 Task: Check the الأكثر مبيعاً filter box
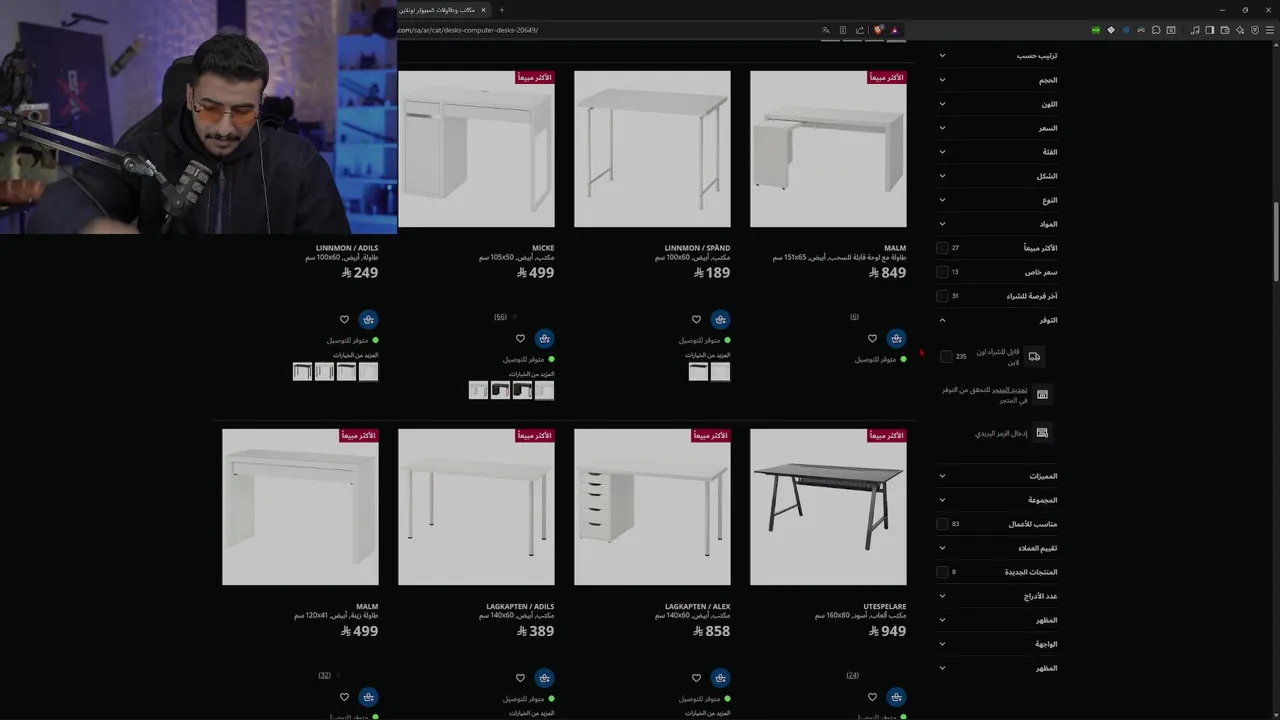[942, 248]
